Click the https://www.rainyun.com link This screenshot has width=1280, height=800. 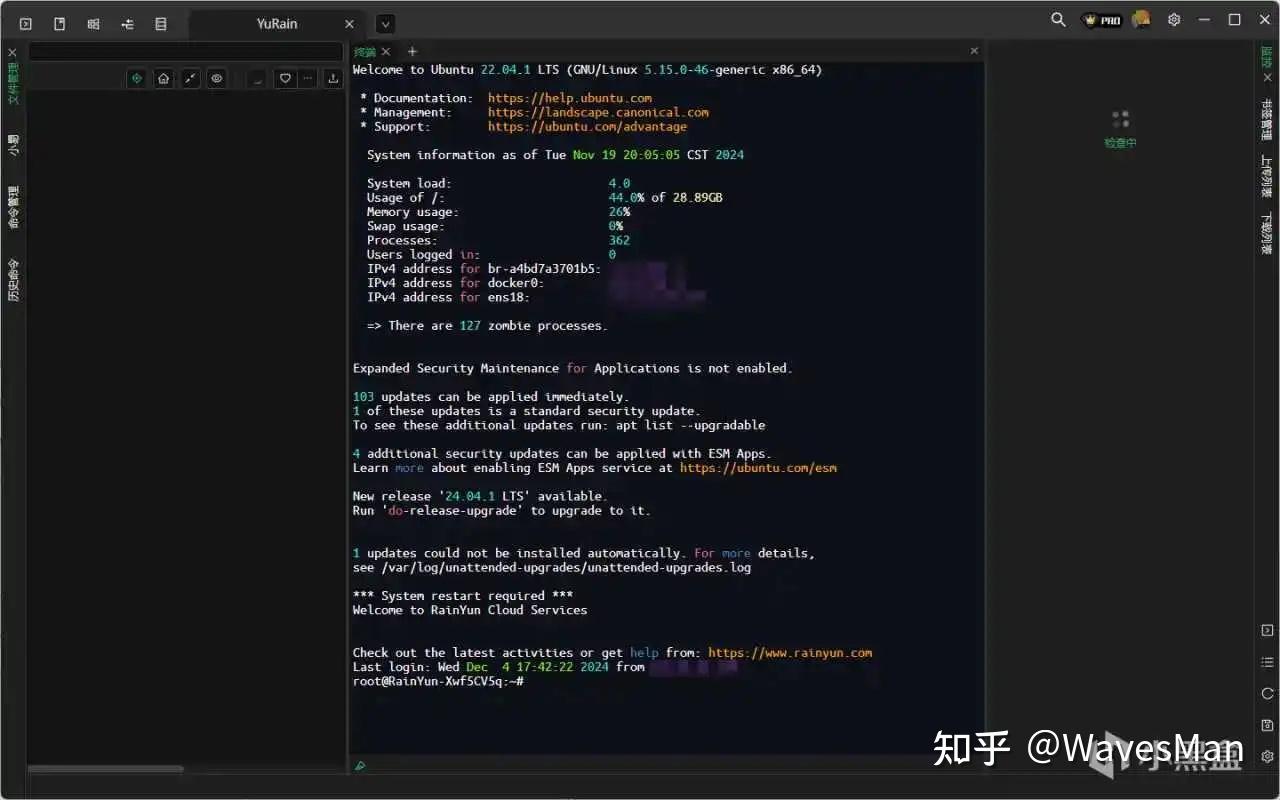point(790,653)
